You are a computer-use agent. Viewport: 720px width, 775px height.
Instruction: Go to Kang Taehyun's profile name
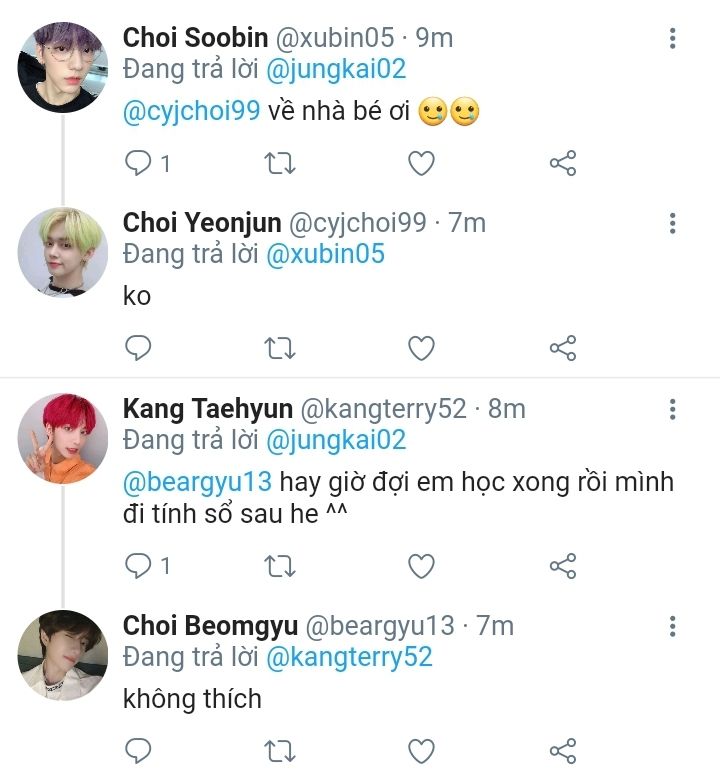[x=208, y=409]
